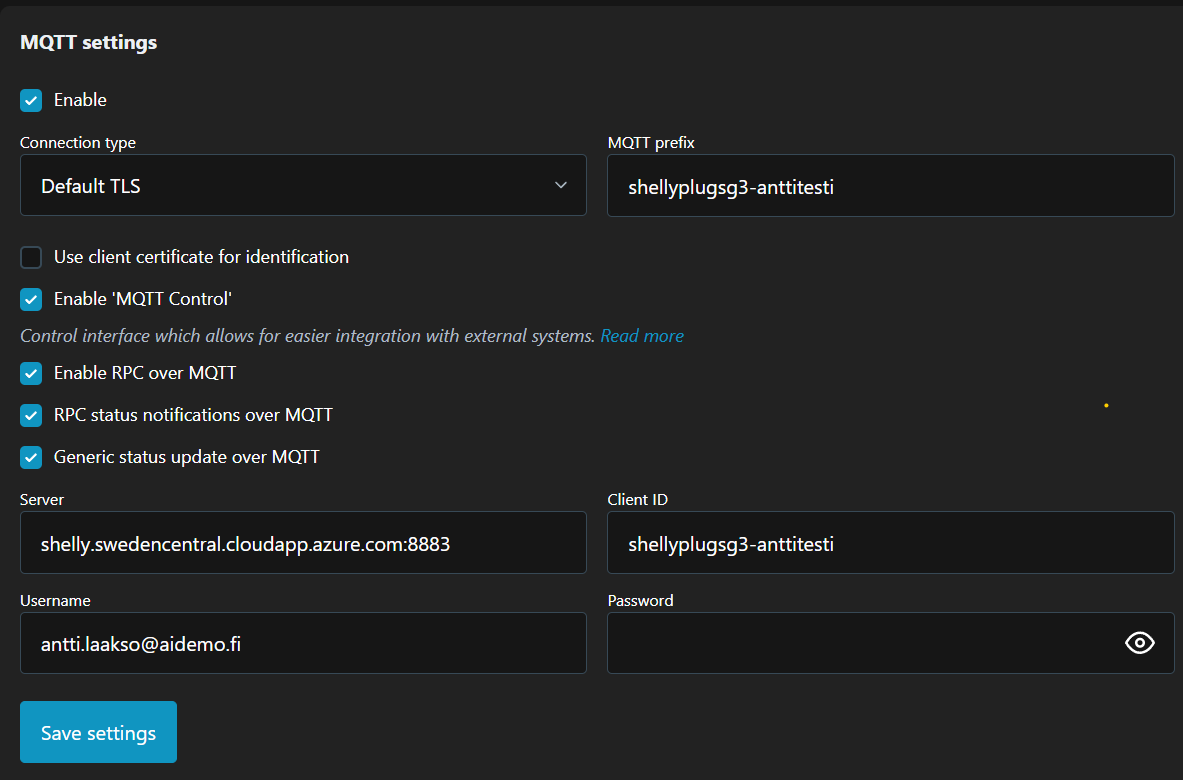Enable client certificate for identification
The image size is (1183, 780).
point(31,257)
